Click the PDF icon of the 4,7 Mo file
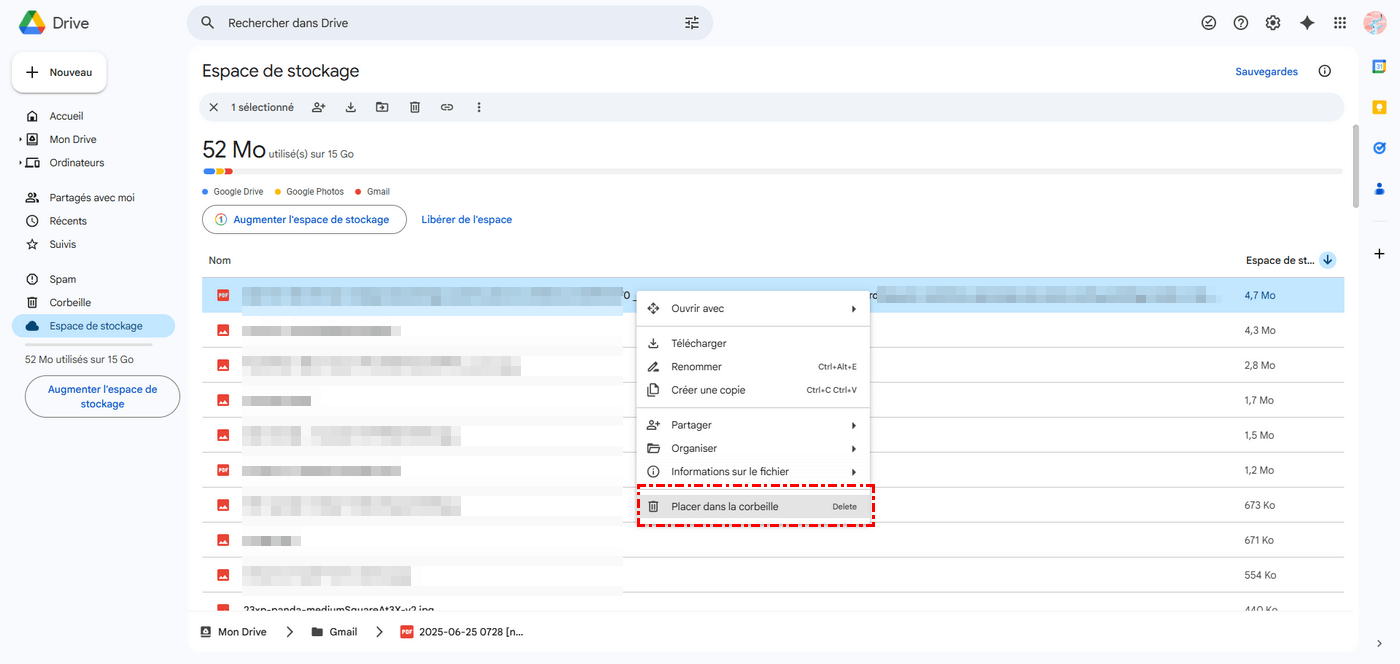The image size is (1400, 664). (224, 295)
